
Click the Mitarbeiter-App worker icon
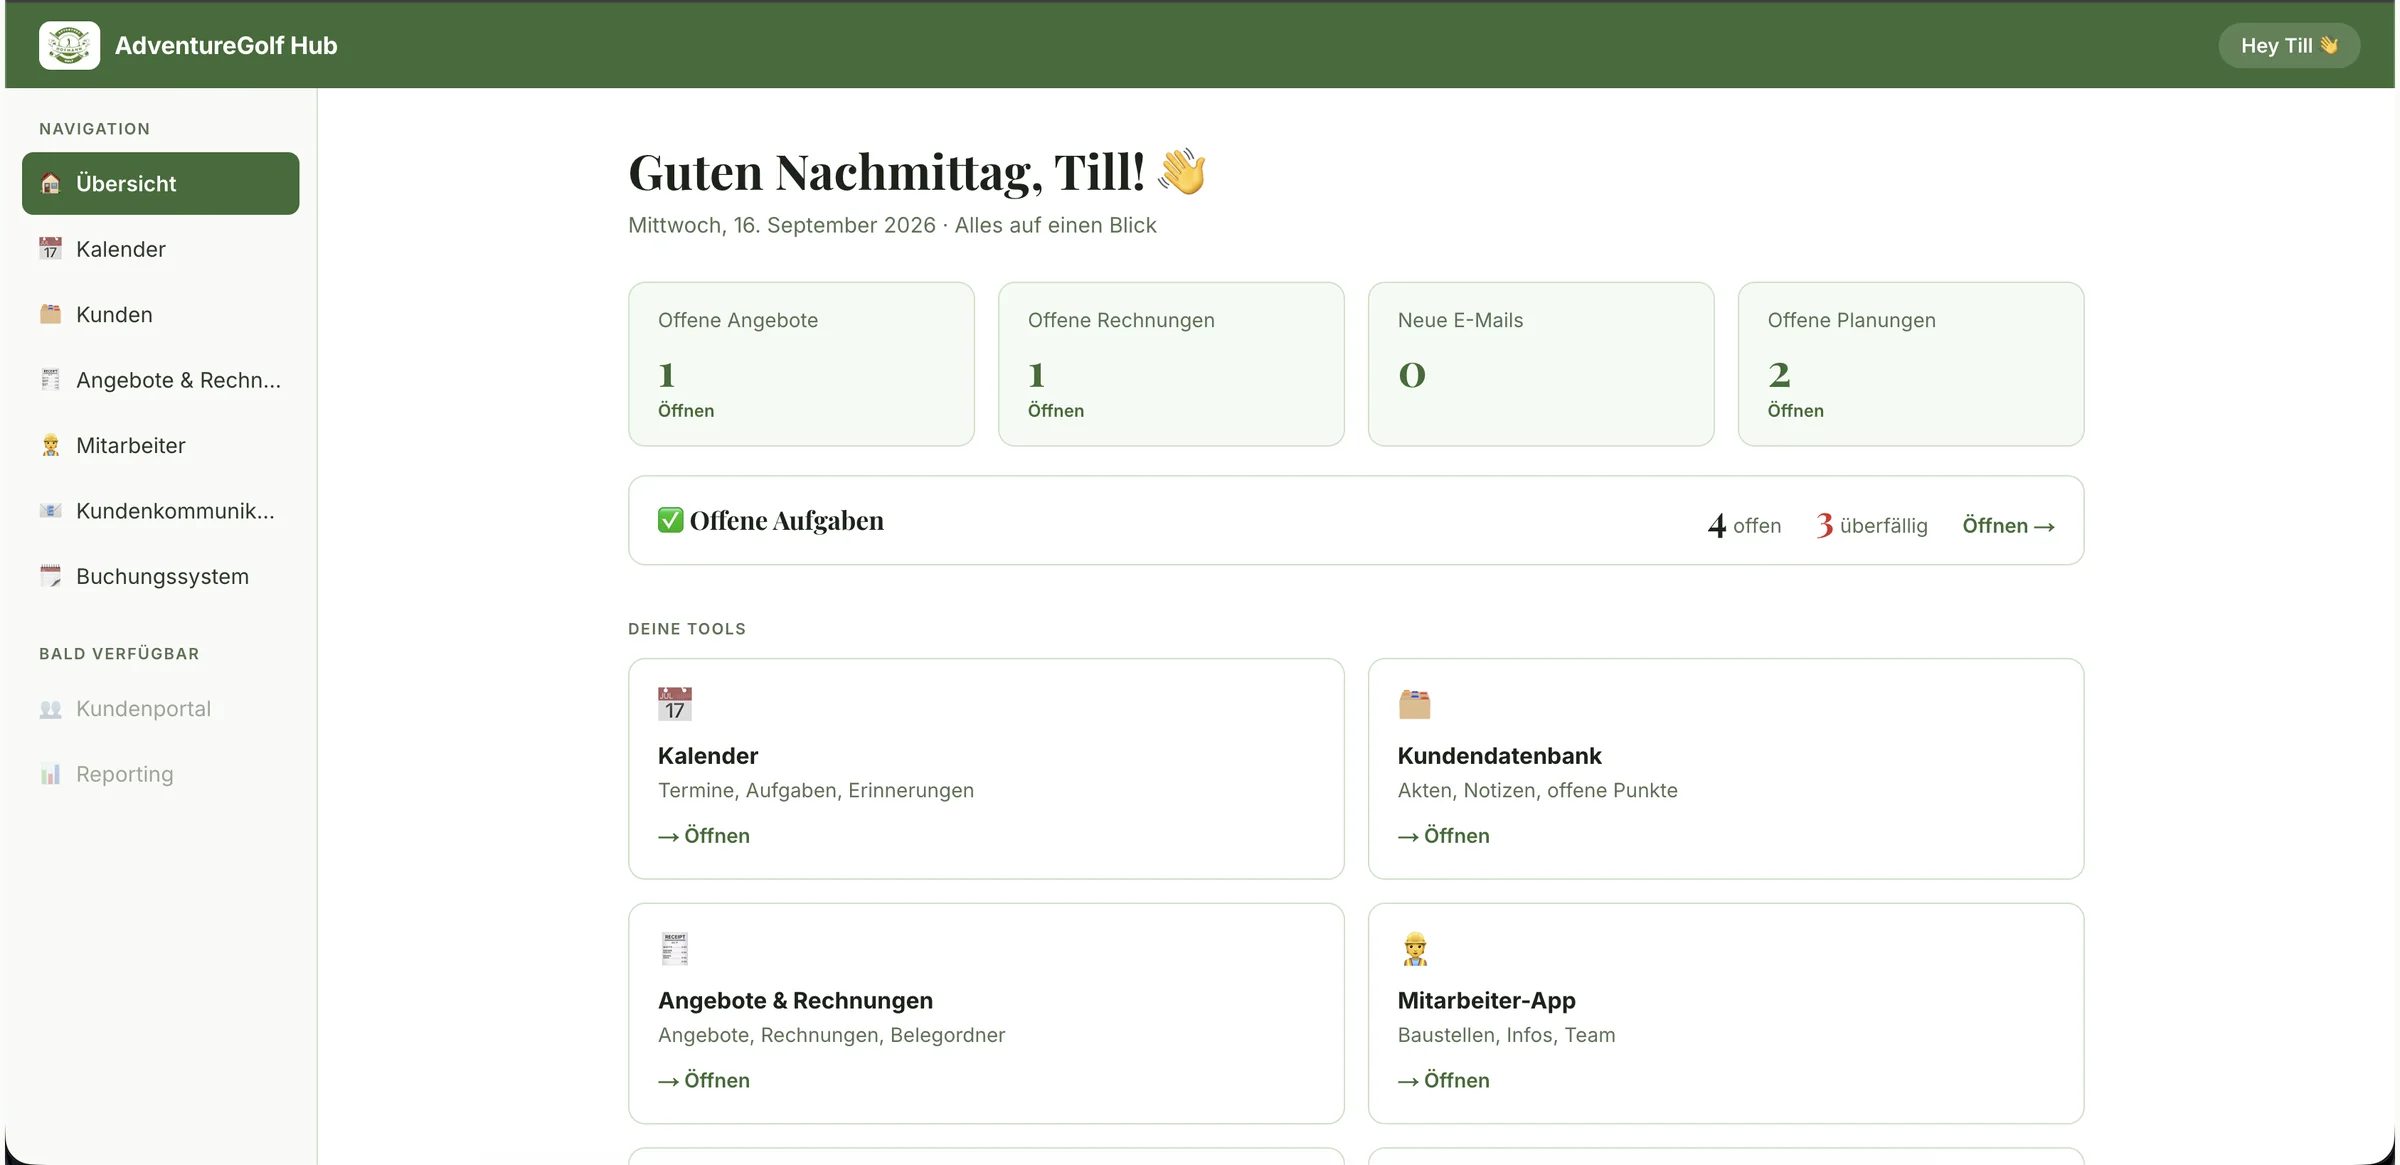click(1414, 949)
